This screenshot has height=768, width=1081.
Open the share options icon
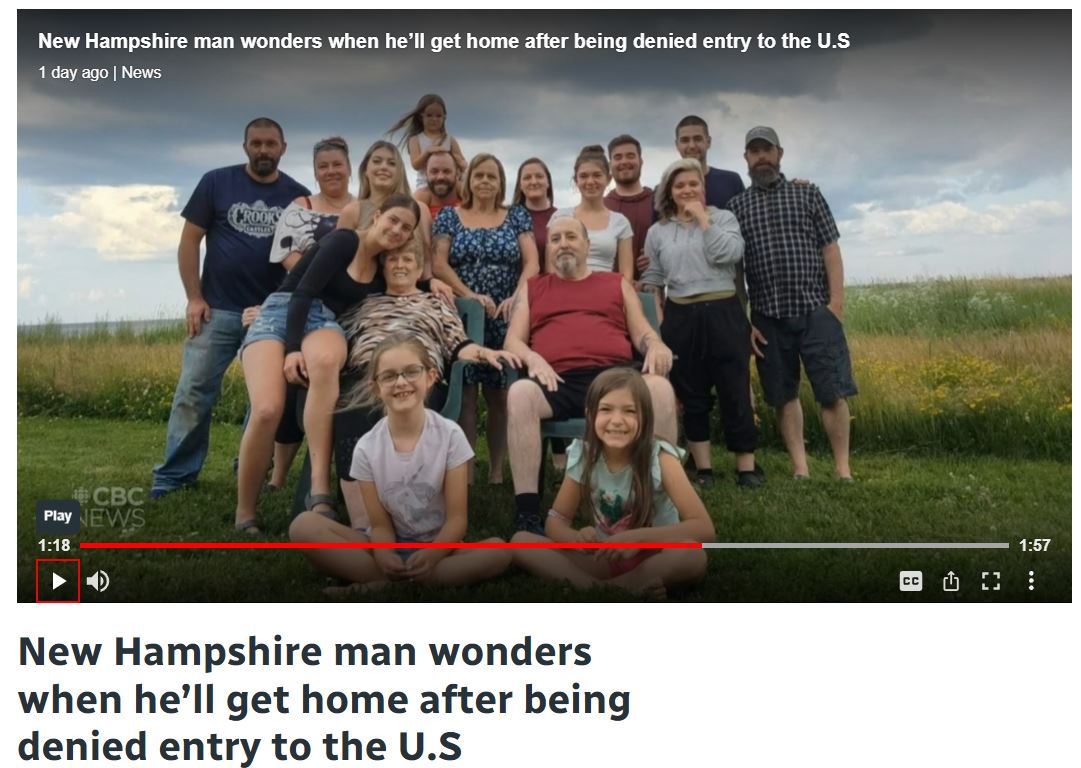coord(951,581)
